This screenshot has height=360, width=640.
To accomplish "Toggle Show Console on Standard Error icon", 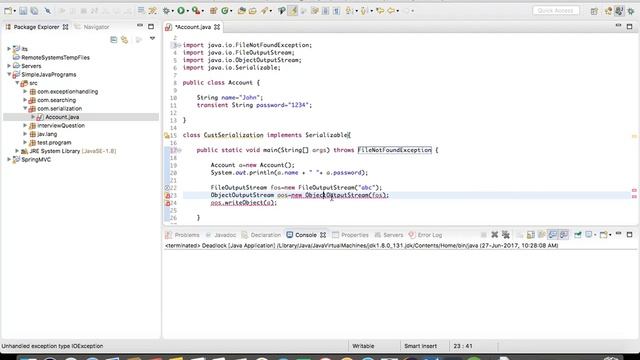I will coord(564,235).
